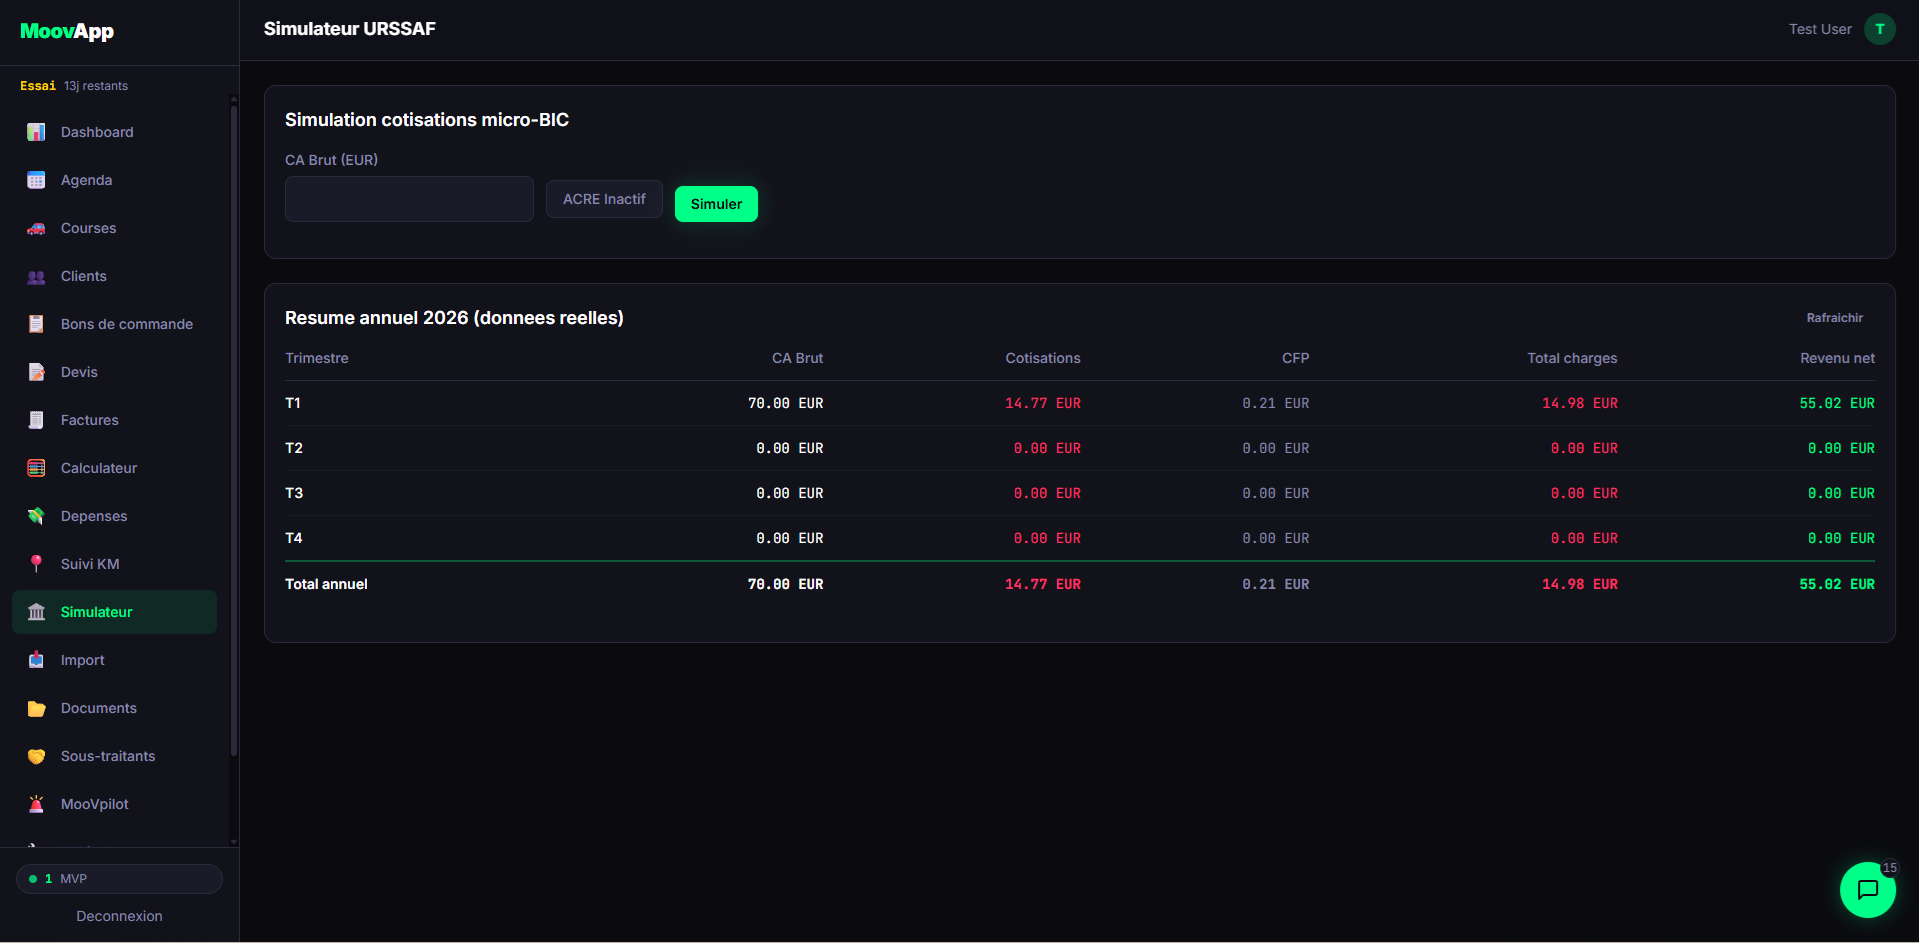The width and height of the screenshot is (1919, 947).
Task: Click the Import menu label
Action: pyautogui.click(x=82, y=660)
